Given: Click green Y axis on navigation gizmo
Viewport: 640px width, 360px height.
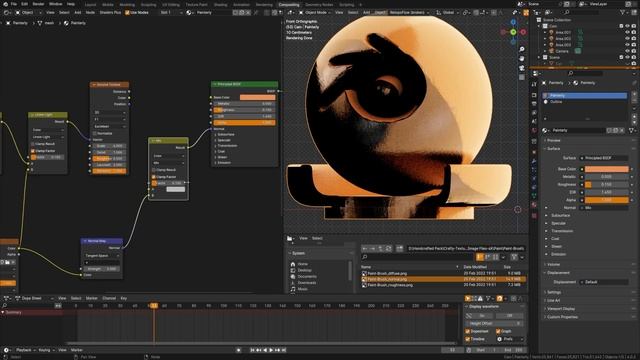Looking at the screenshot, I should point(513,32).
